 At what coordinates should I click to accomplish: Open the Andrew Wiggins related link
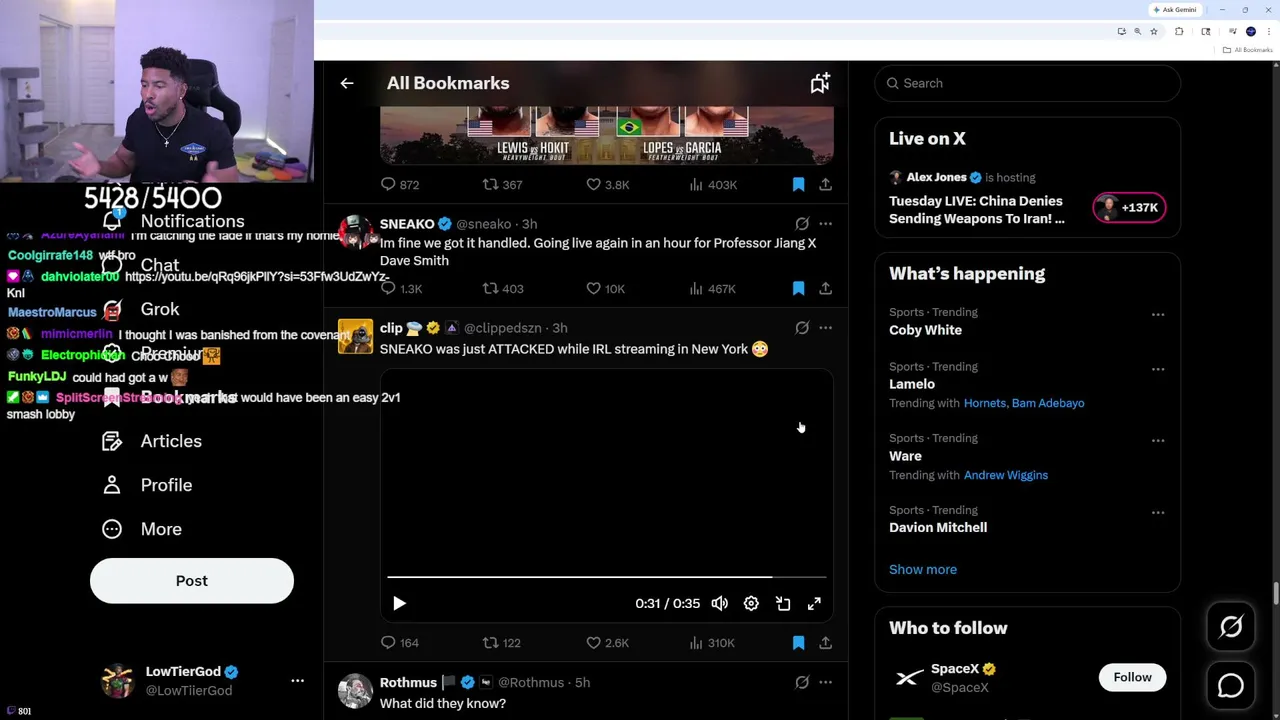pyautogui.click(x=1006, y=475)
